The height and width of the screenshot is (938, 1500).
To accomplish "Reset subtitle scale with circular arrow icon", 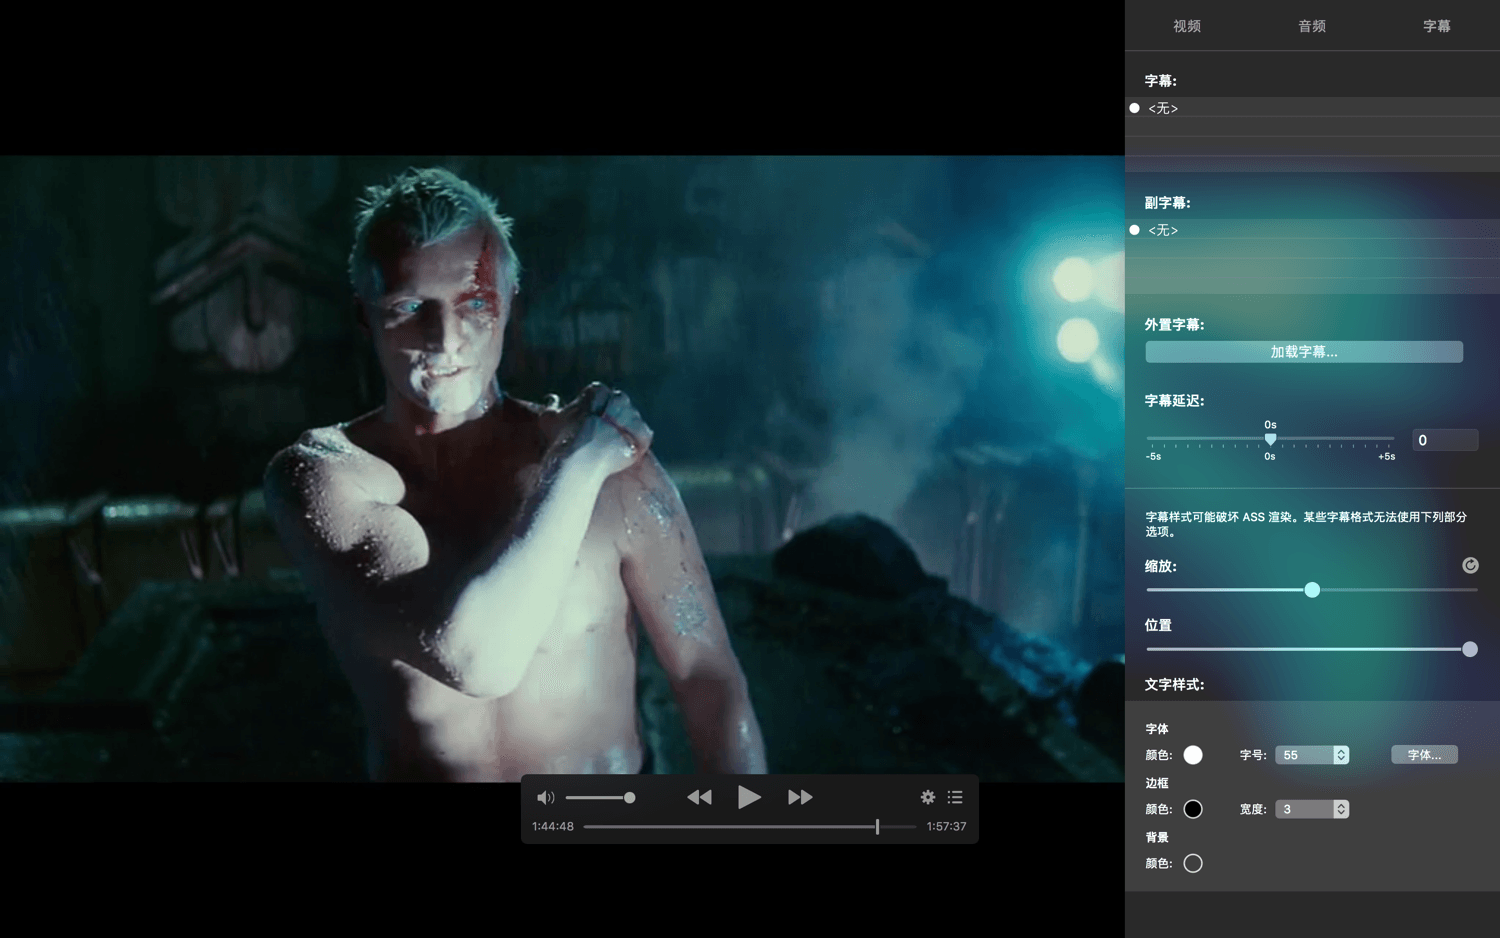I will coord(1470,565).
